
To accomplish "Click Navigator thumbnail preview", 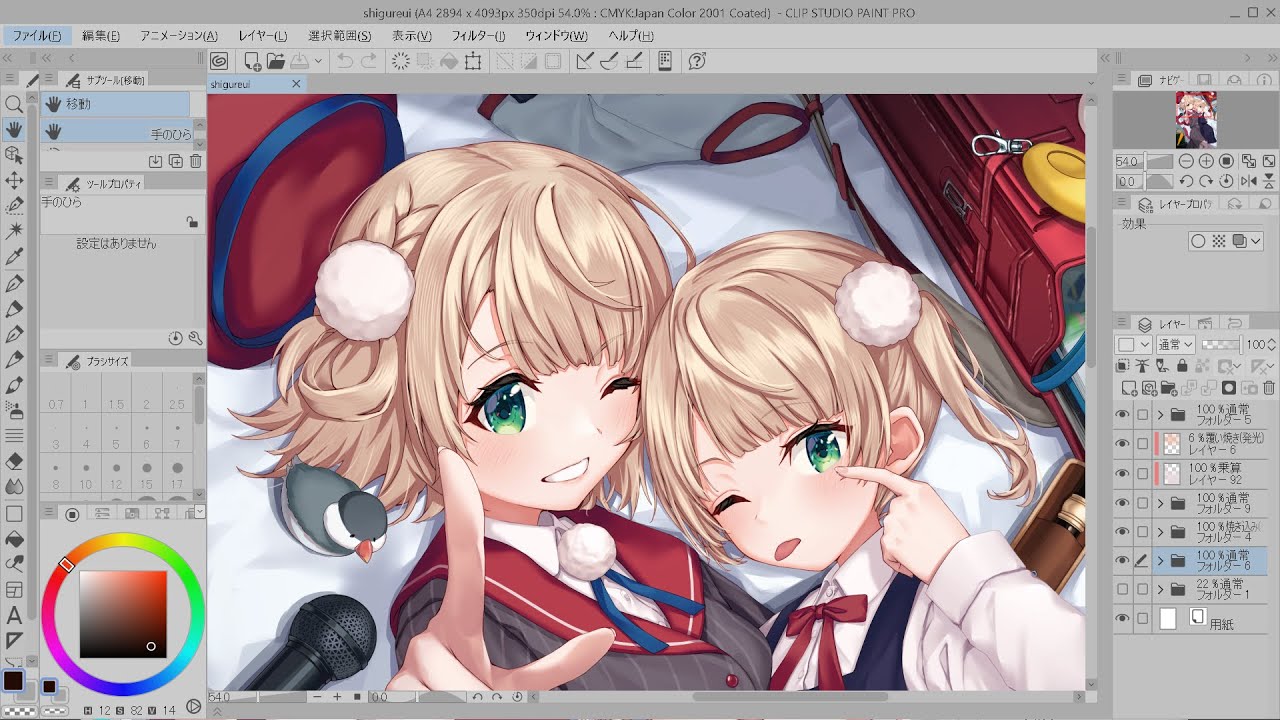I will pos(1195,120).
